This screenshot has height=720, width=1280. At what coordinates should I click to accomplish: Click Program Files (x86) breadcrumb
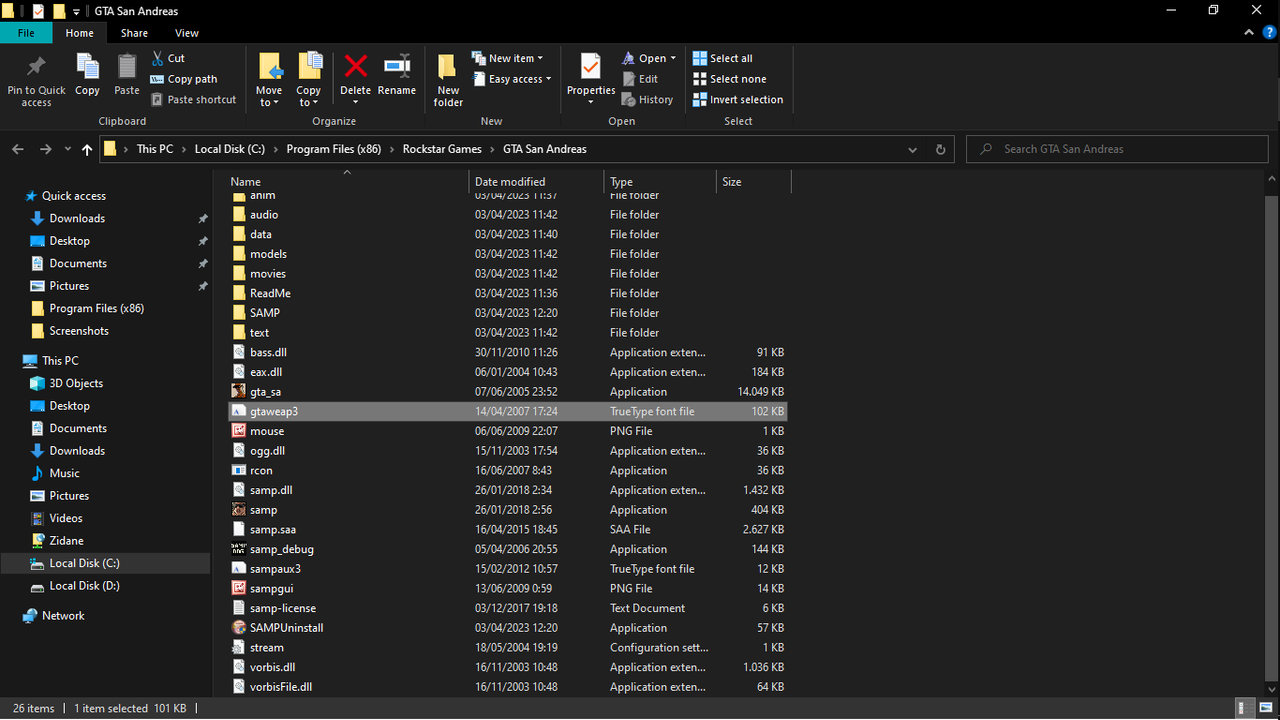click(334, 149)
